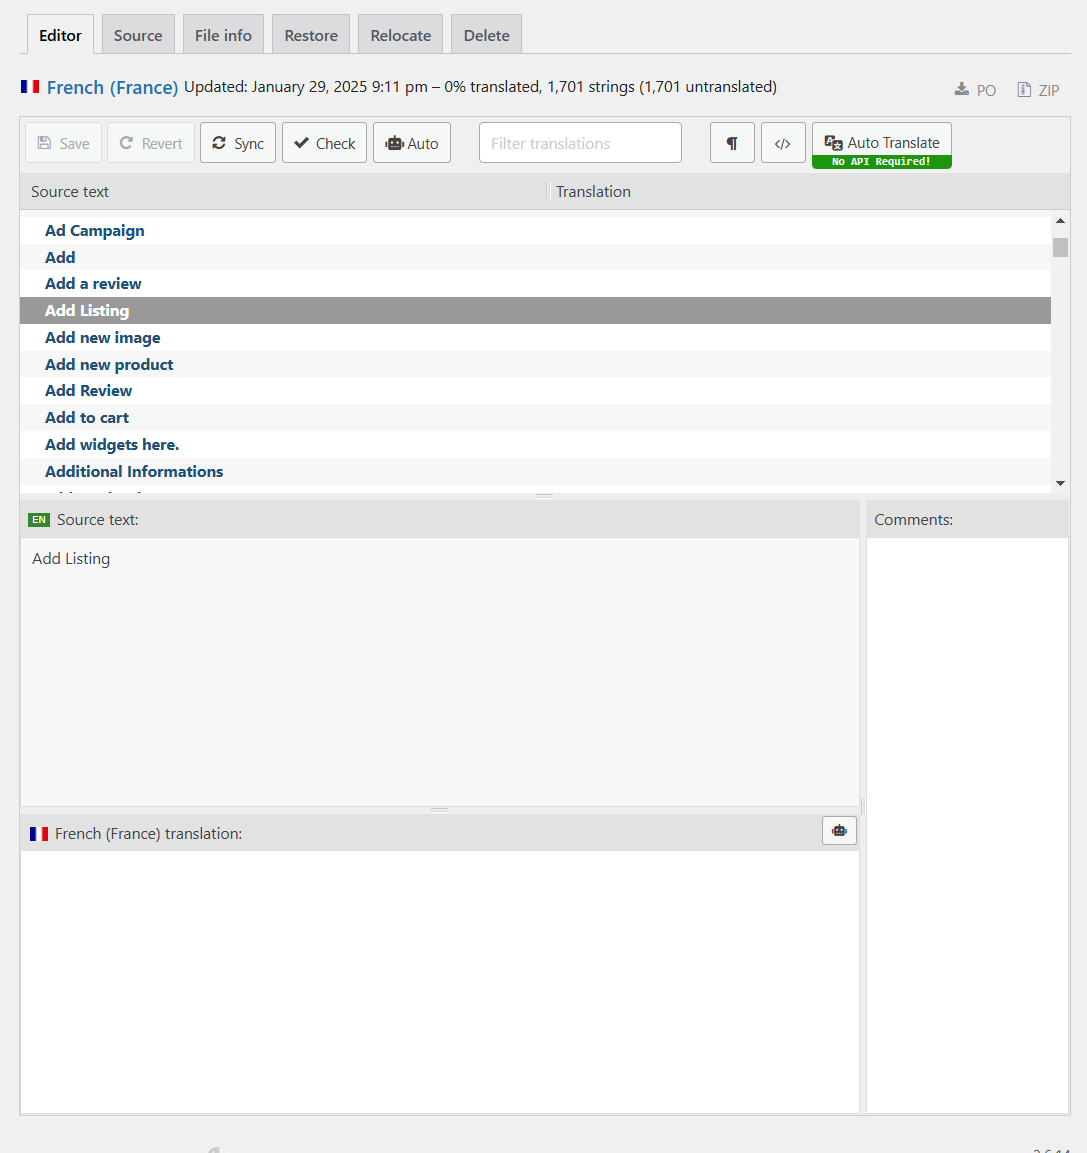Click robot icon in French translation header
The width and height of the screenshot is (1087, 1153).
839,831
